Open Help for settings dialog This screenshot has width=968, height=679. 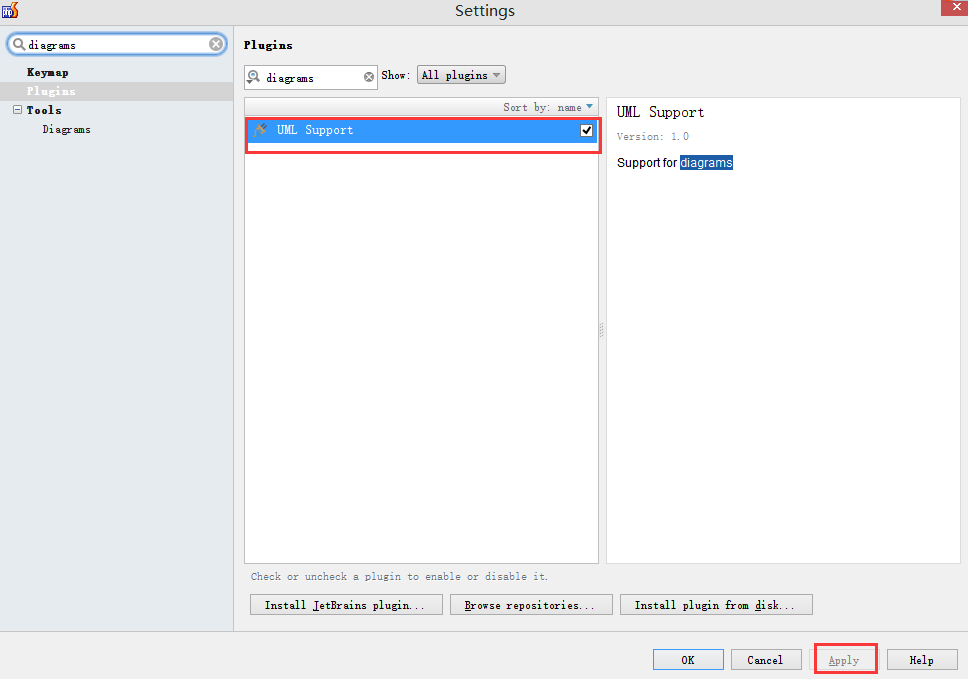pos(922,660)
